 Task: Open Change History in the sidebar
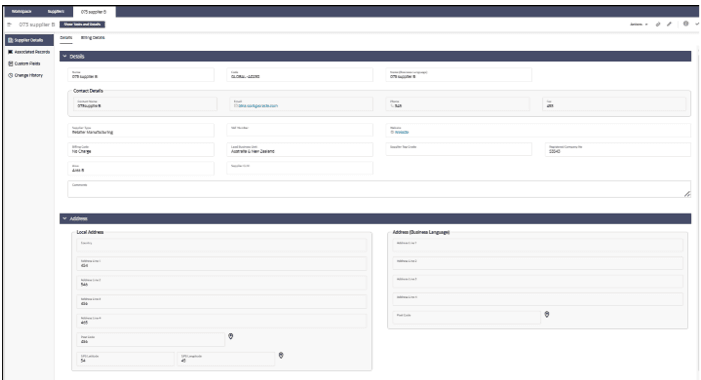tap(30, 75)
